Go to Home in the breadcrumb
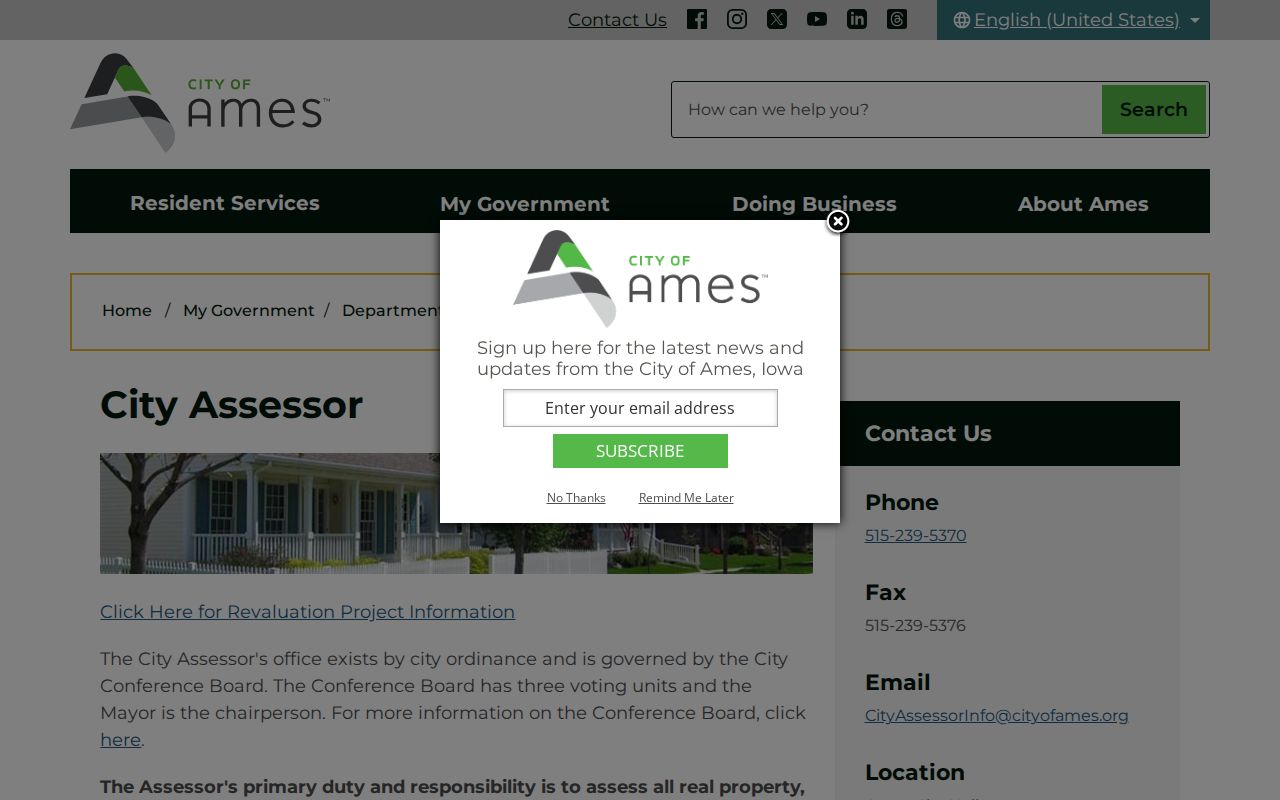 click(x=127, y=311)
